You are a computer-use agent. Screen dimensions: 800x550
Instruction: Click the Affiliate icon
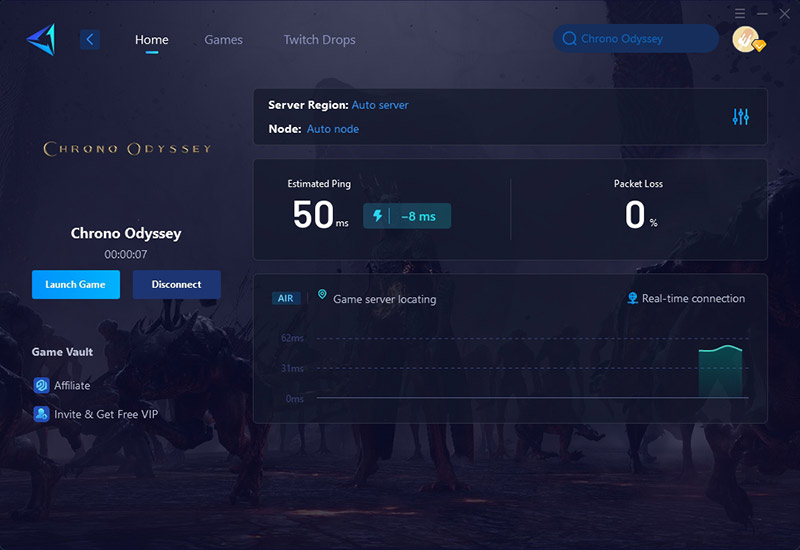pyautogui.click(x=41, y=385)
